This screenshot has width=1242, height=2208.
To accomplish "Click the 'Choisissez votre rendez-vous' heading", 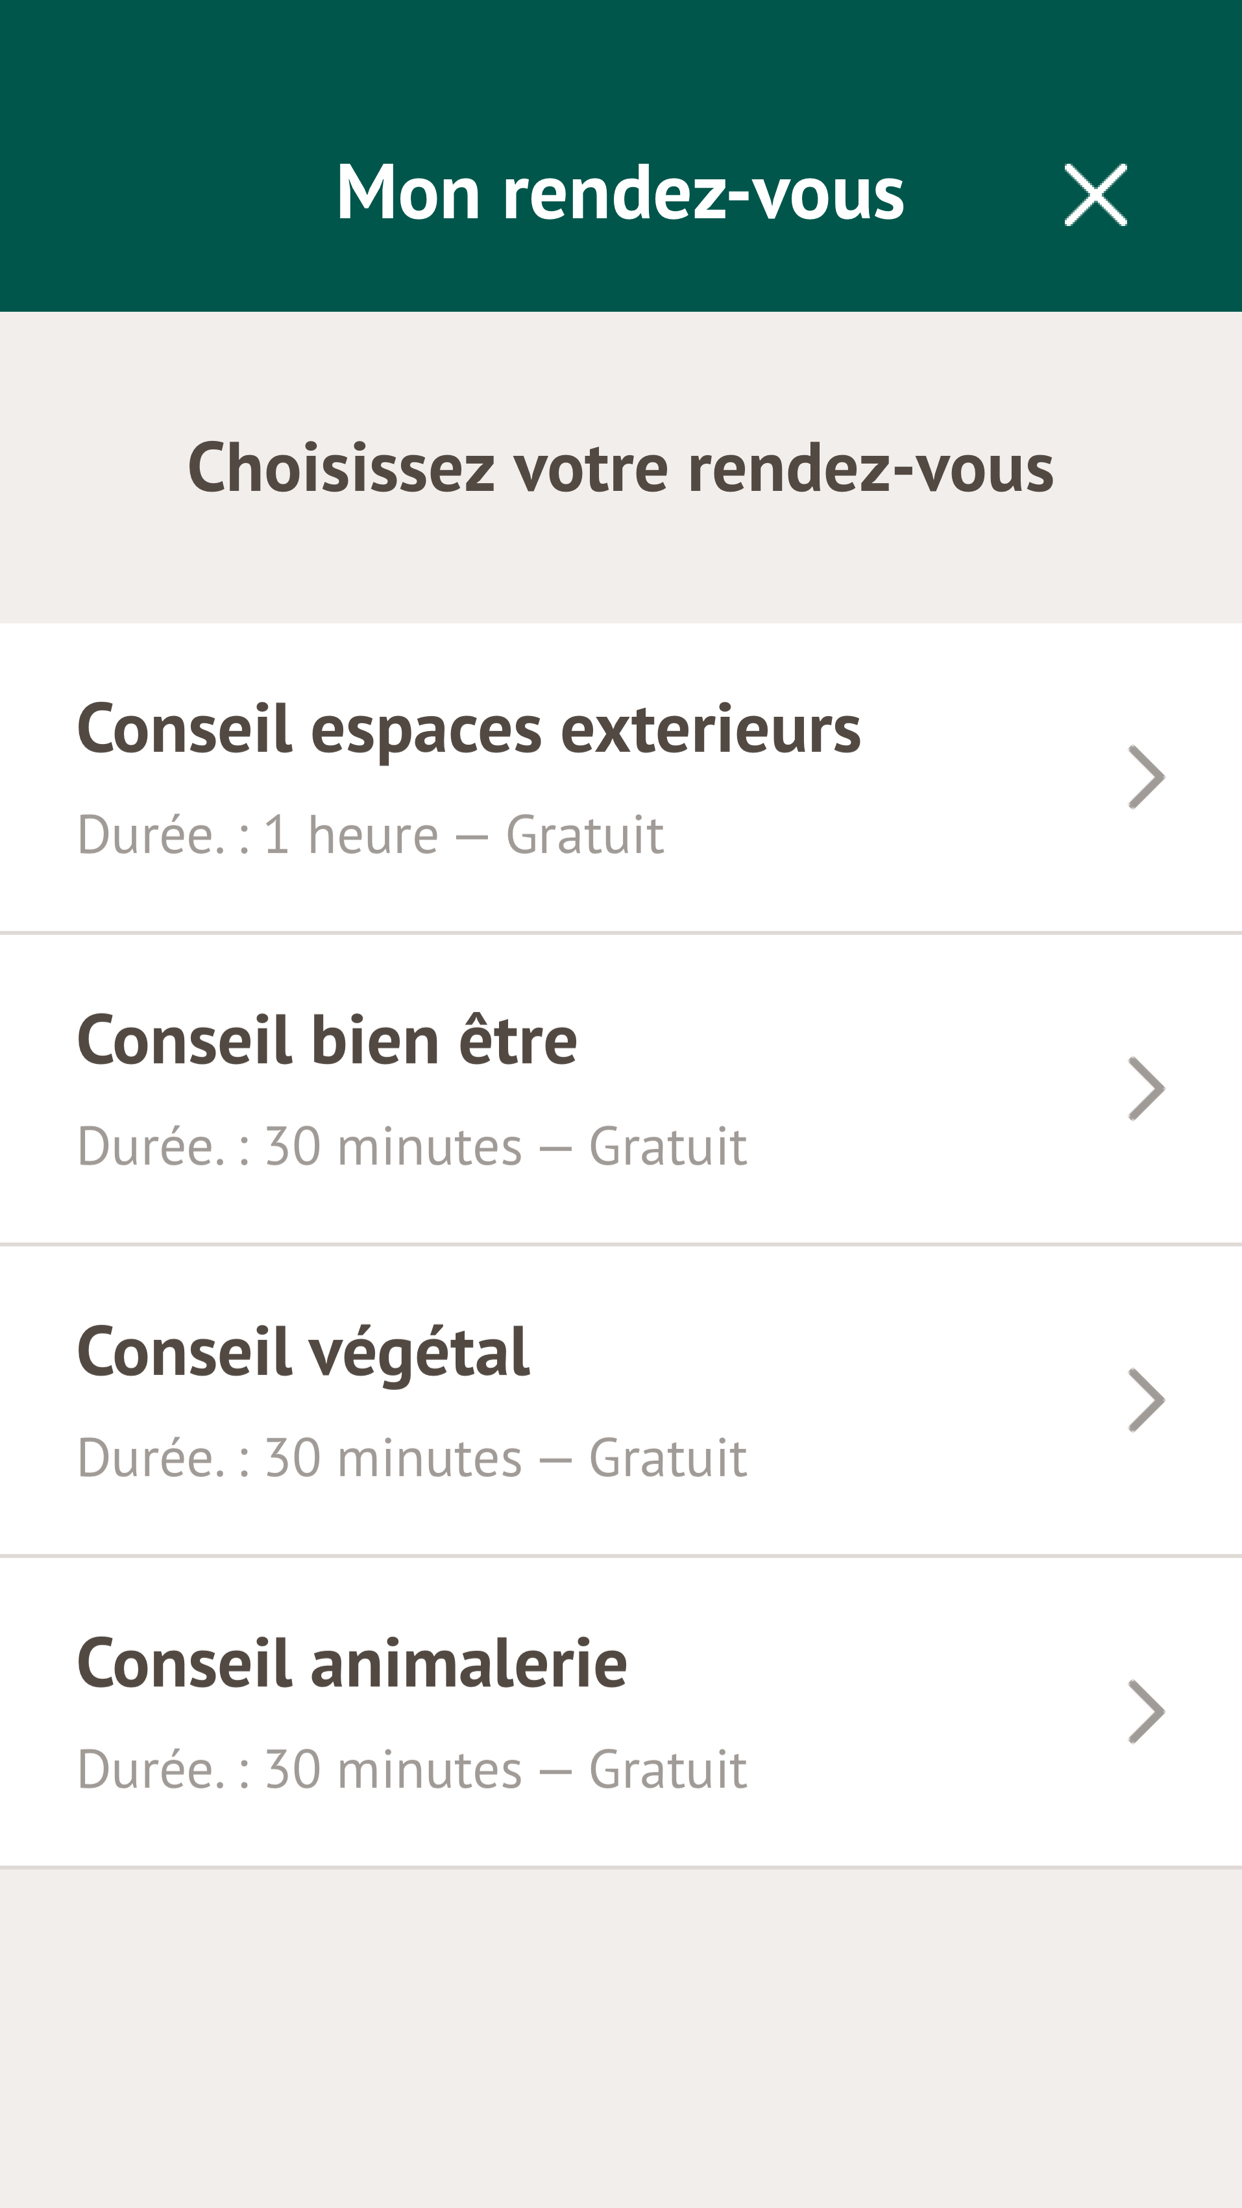I will pos(620,467).
